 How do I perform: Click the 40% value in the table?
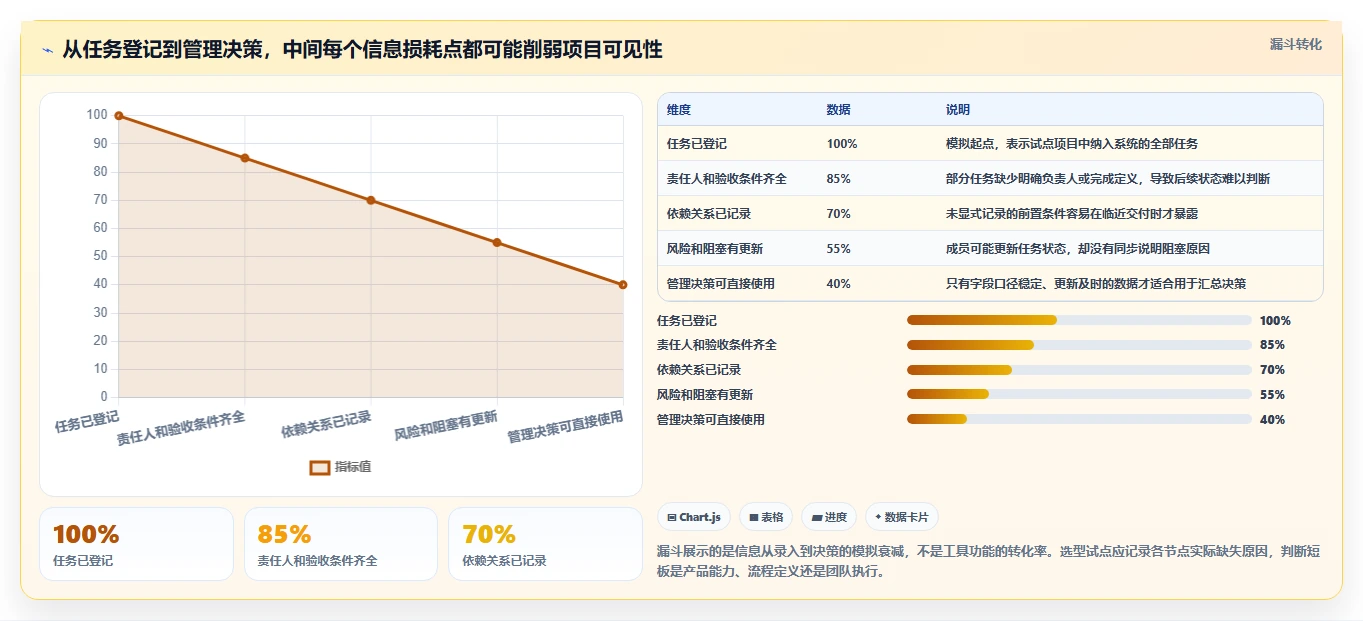(x=839, y=284)
